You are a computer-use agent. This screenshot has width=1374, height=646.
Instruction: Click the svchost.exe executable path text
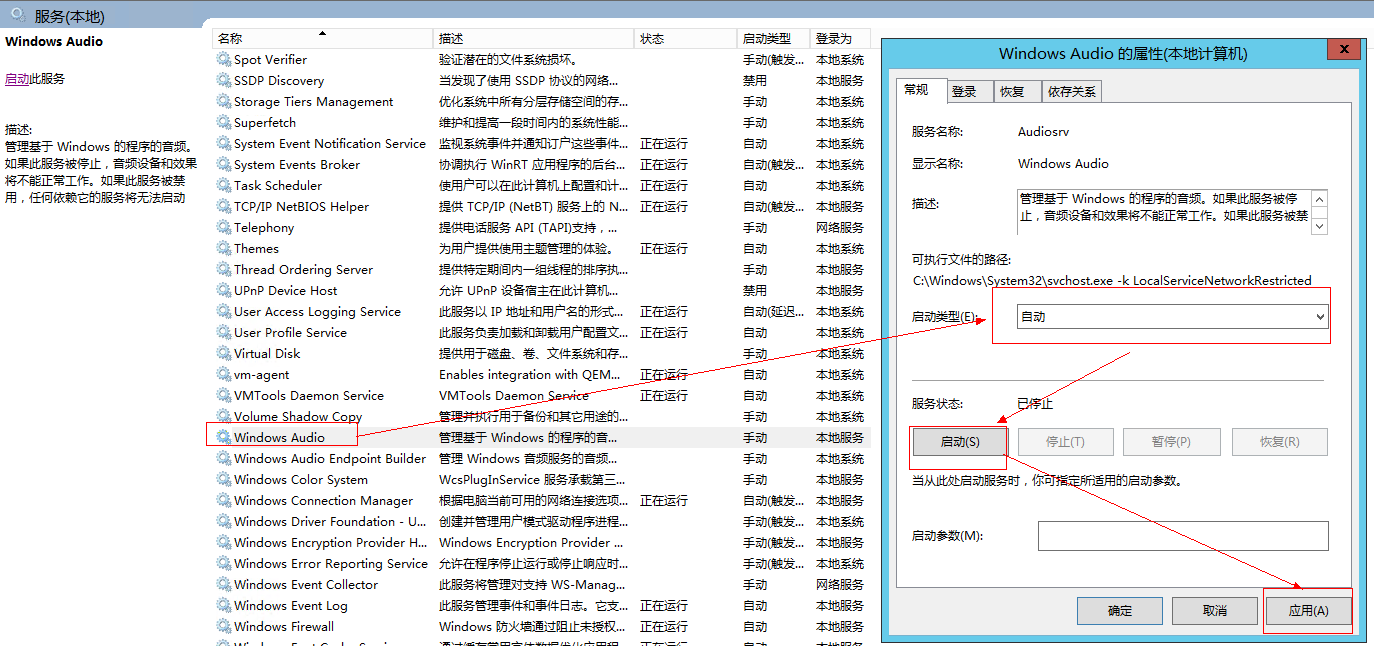tap(1113, 281)
